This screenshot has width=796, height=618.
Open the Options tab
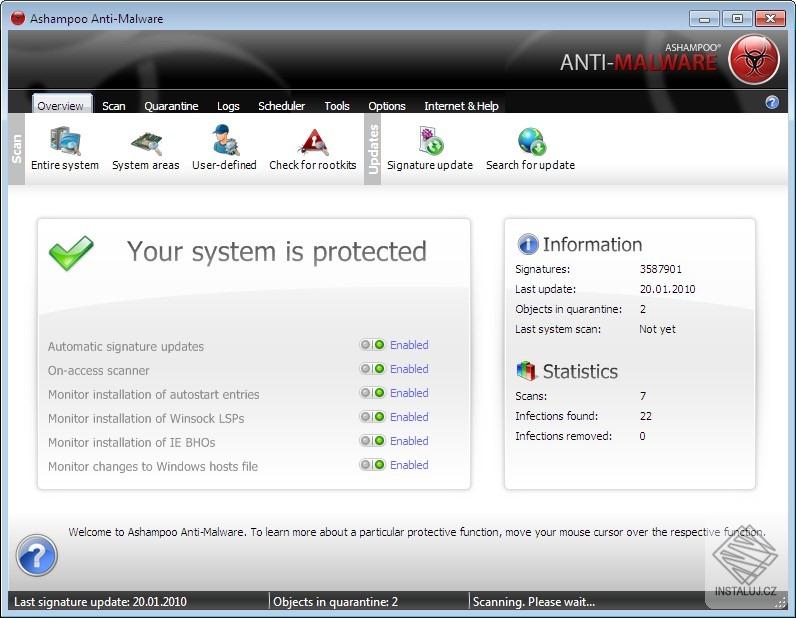[387, 106]
